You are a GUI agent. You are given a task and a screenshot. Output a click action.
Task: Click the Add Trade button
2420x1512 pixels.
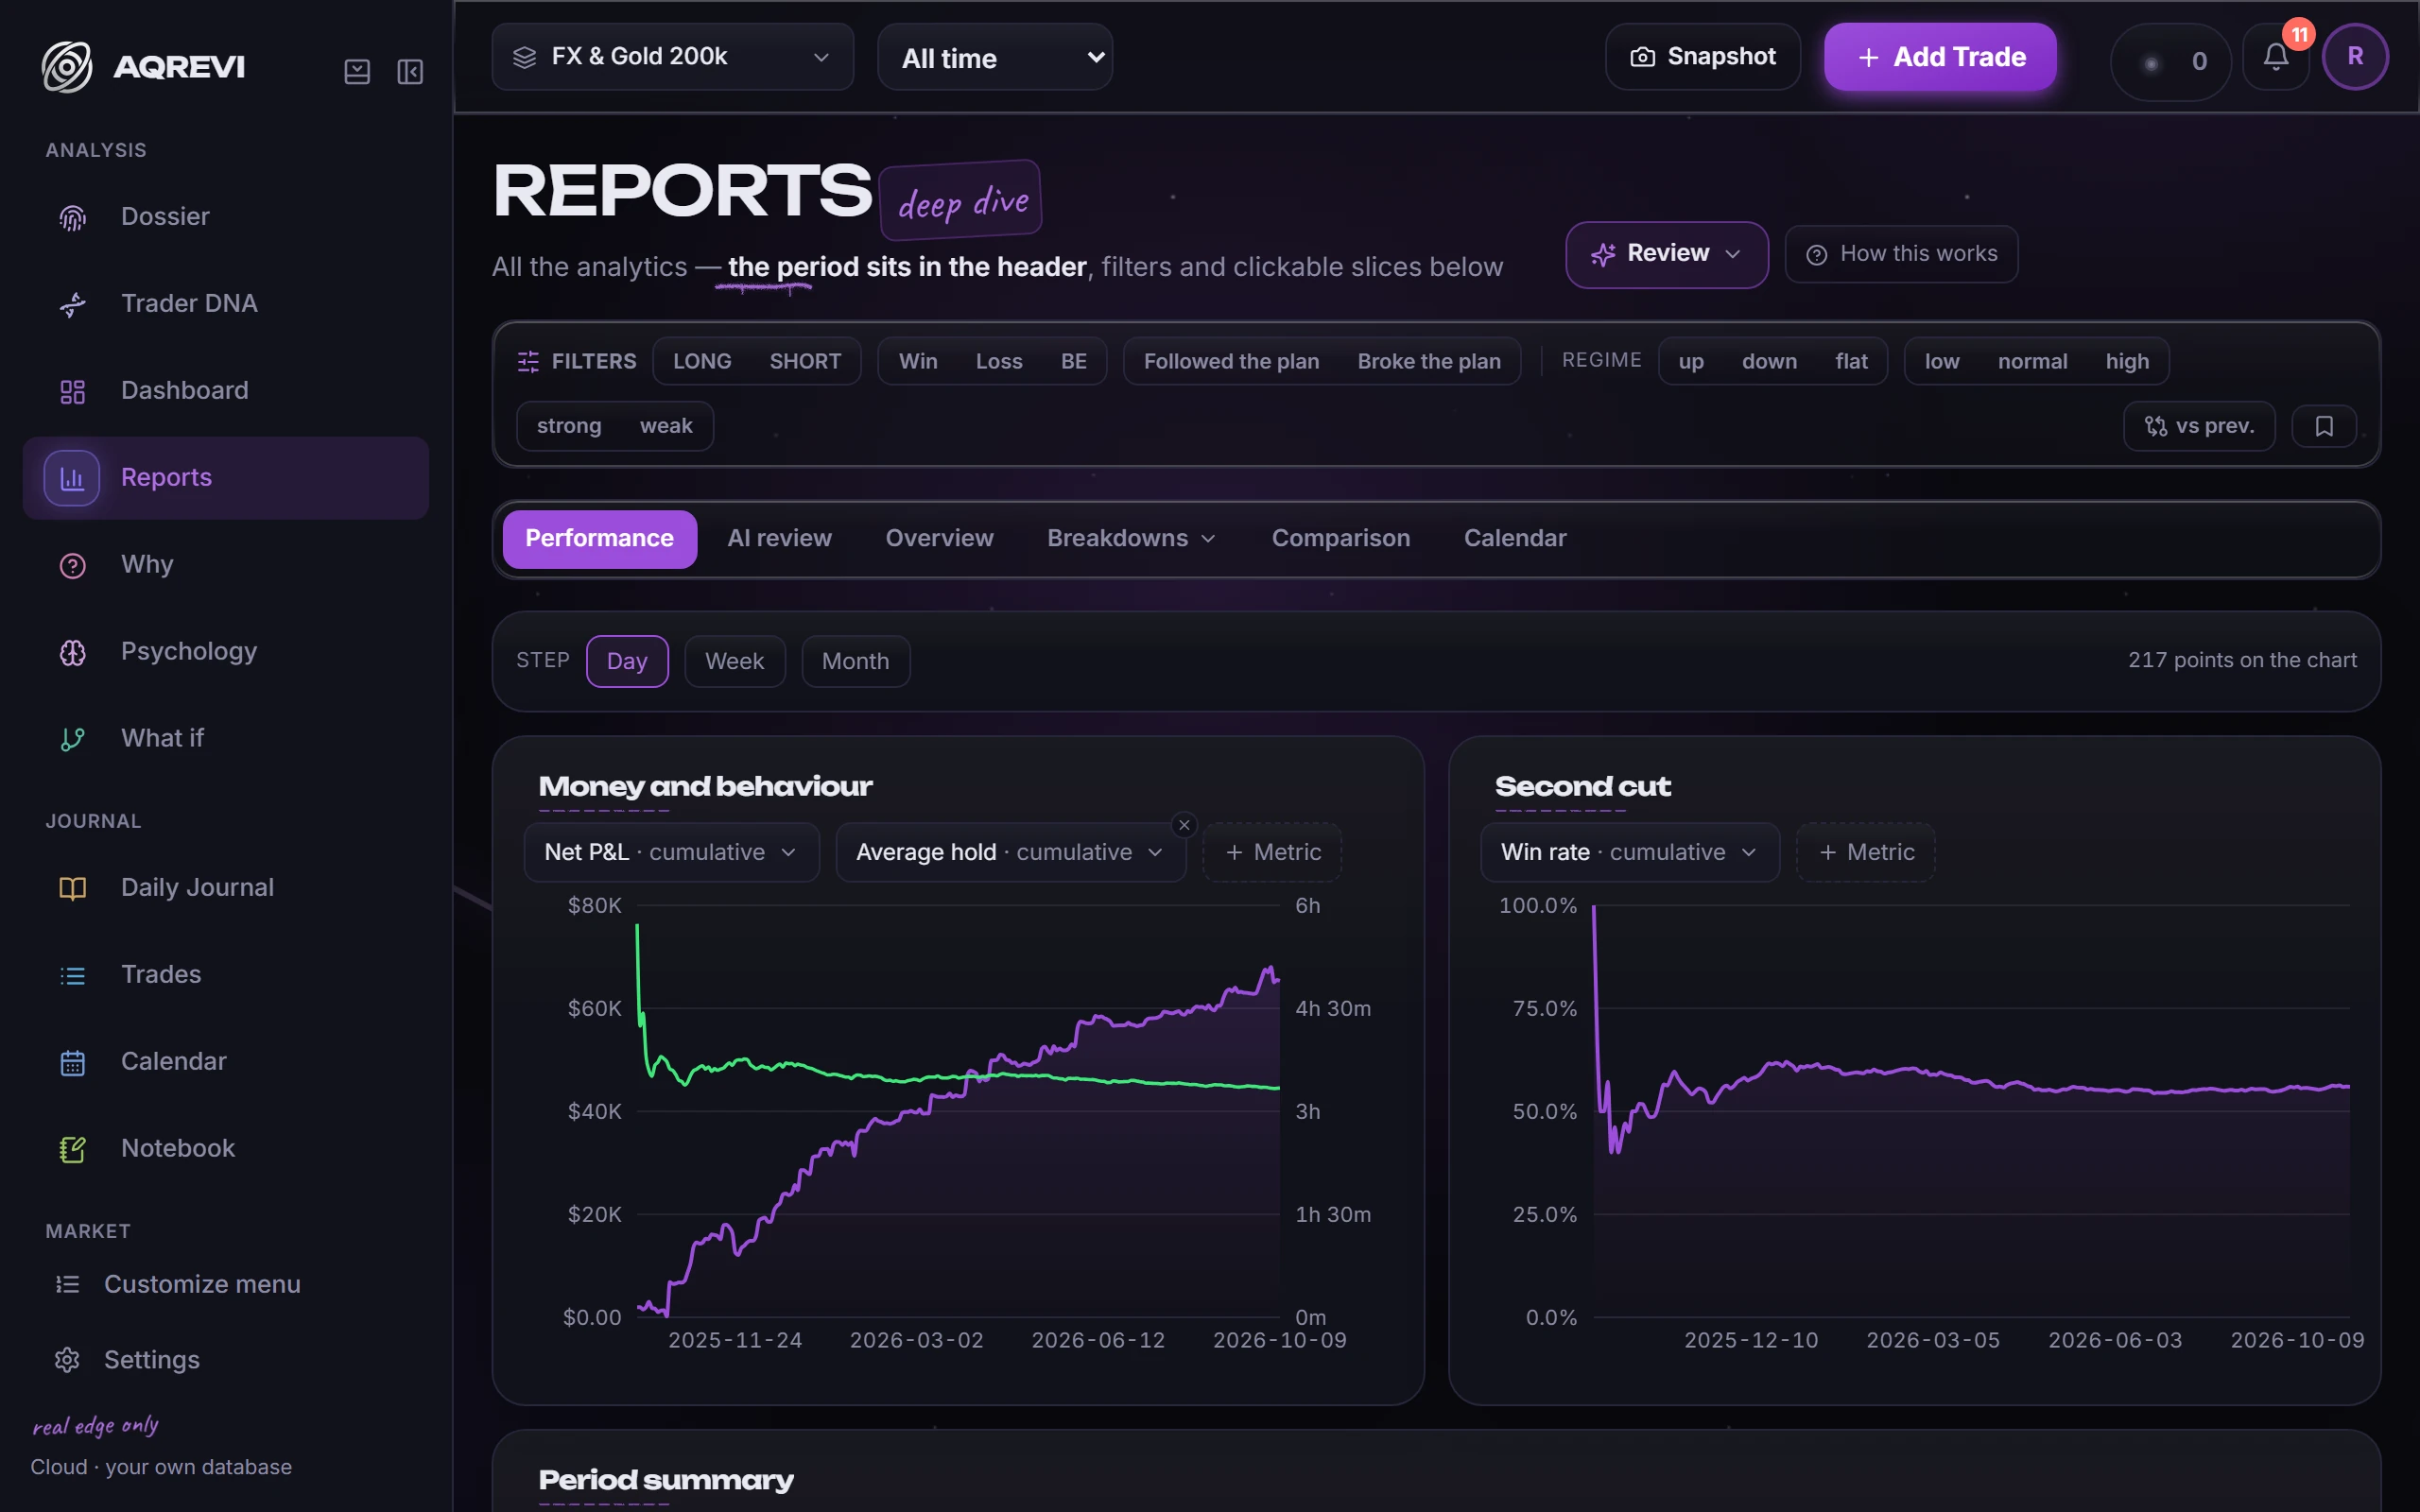(1940, 57)
